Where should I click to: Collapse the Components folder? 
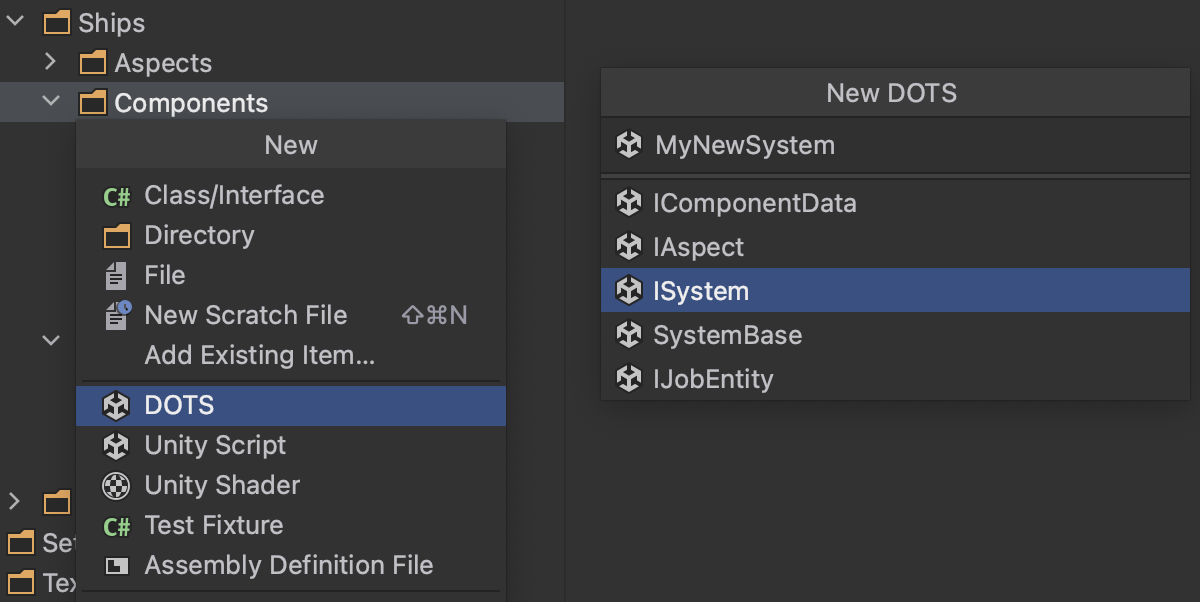[48, 102]
